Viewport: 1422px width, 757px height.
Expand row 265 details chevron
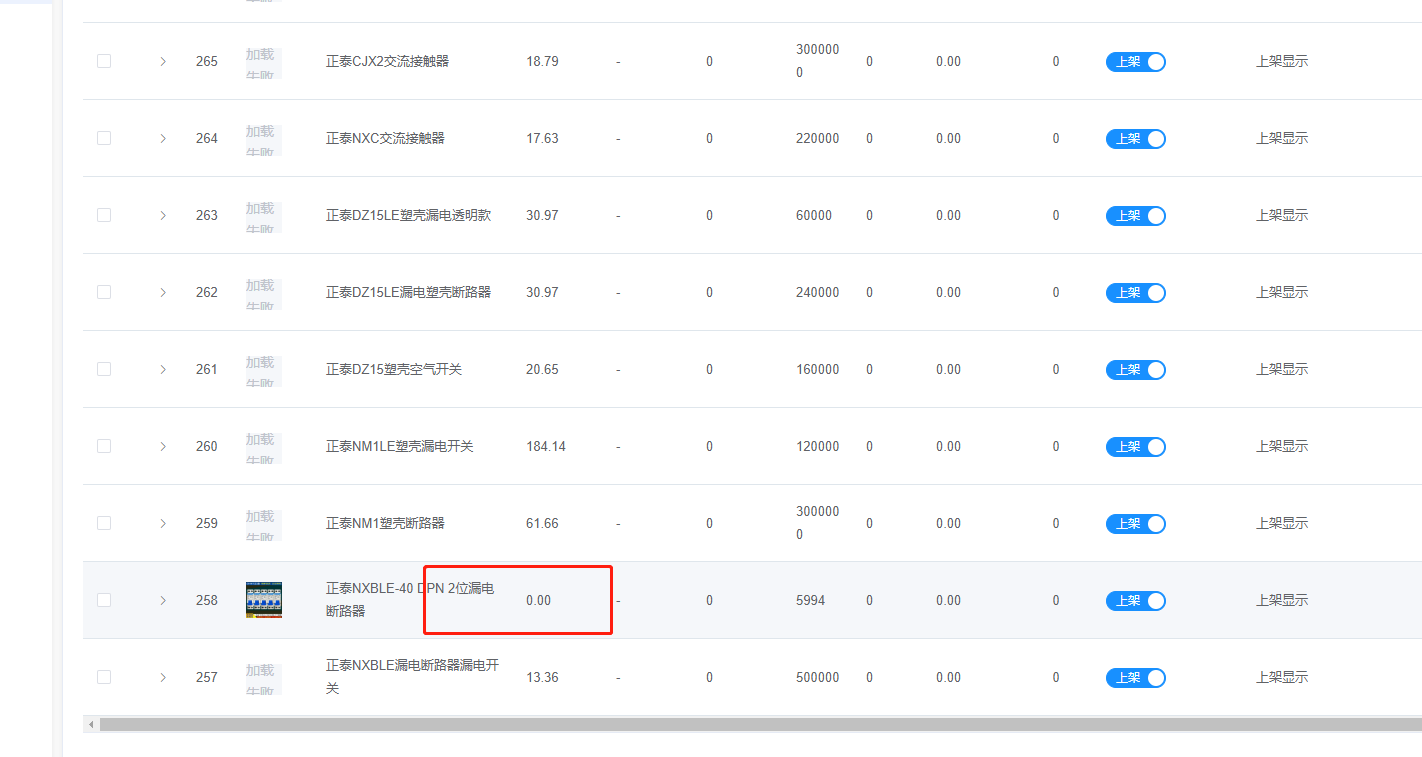pos(163,61)
